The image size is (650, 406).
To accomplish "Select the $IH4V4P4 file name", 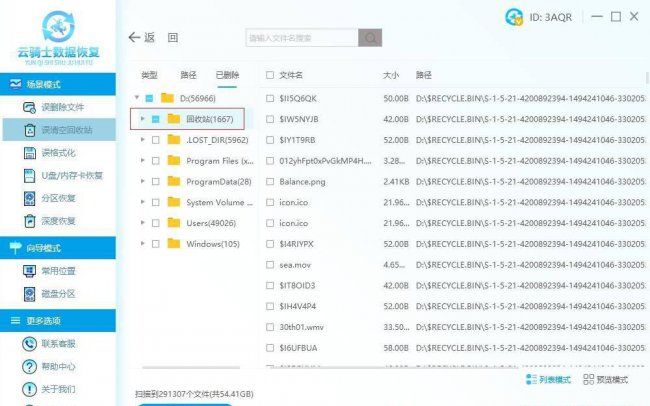I will pyautogui.click(x=298, y=306).
